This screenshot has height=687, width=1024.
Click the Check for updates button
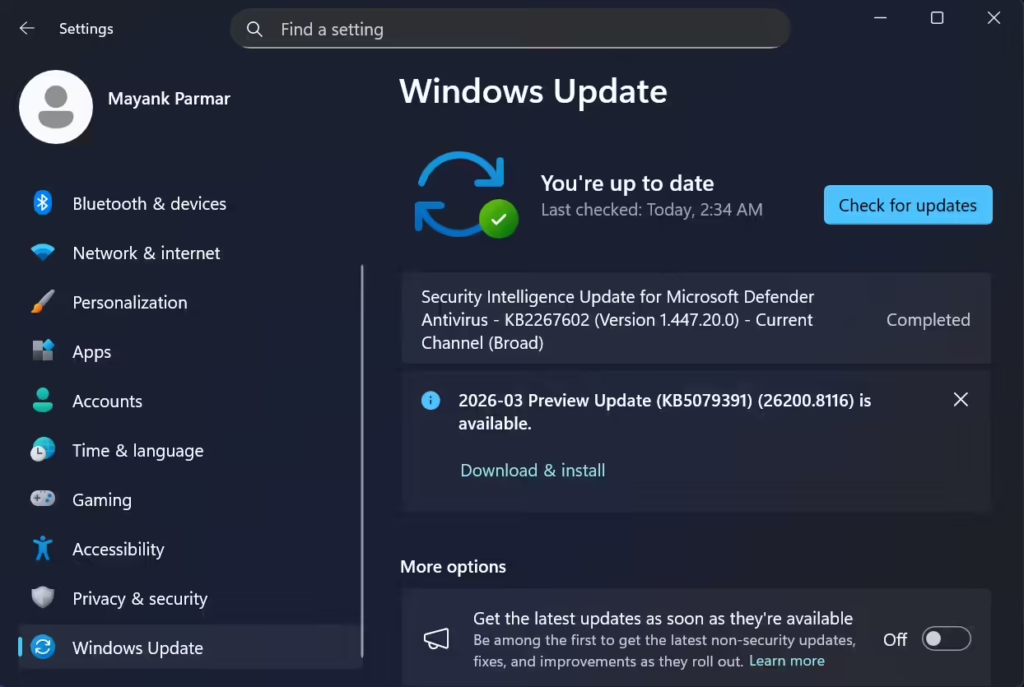(907, 205)
